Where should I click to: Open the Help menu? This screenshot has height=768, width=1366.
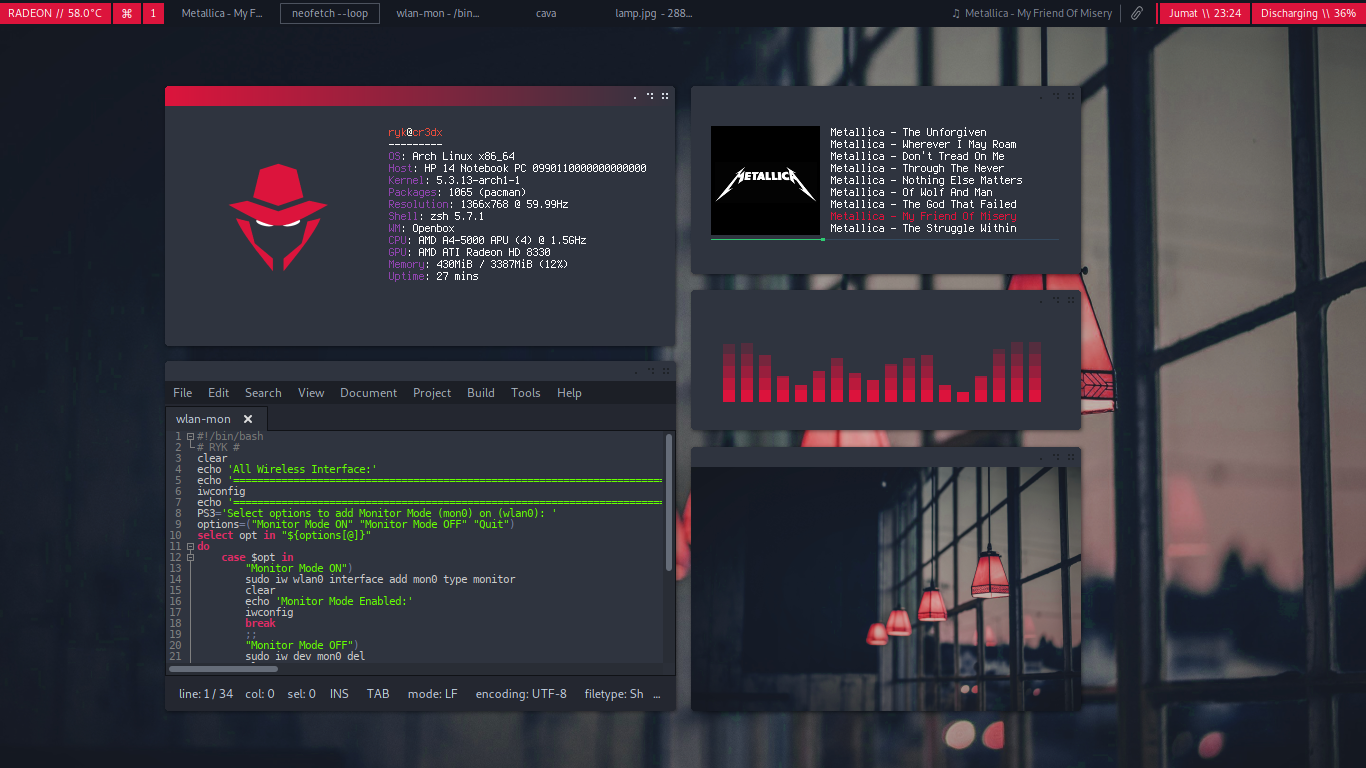point(569,393)
